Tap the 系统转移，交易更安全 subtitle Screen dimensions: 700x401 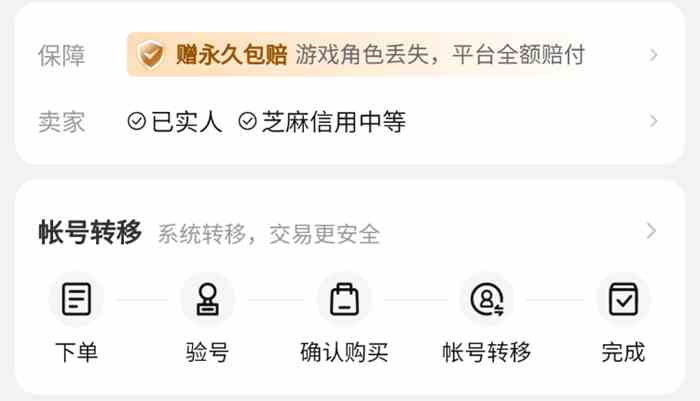tap(269, 234)
